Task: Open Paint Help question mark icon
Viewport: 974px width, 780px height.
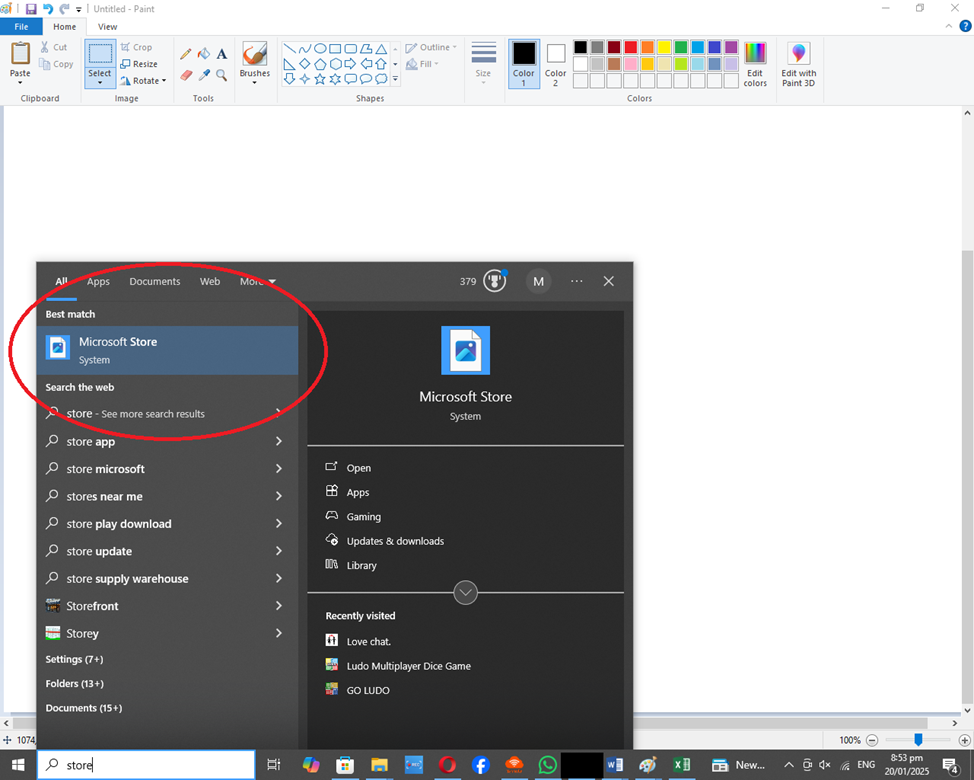Action: tap(965, 26)
